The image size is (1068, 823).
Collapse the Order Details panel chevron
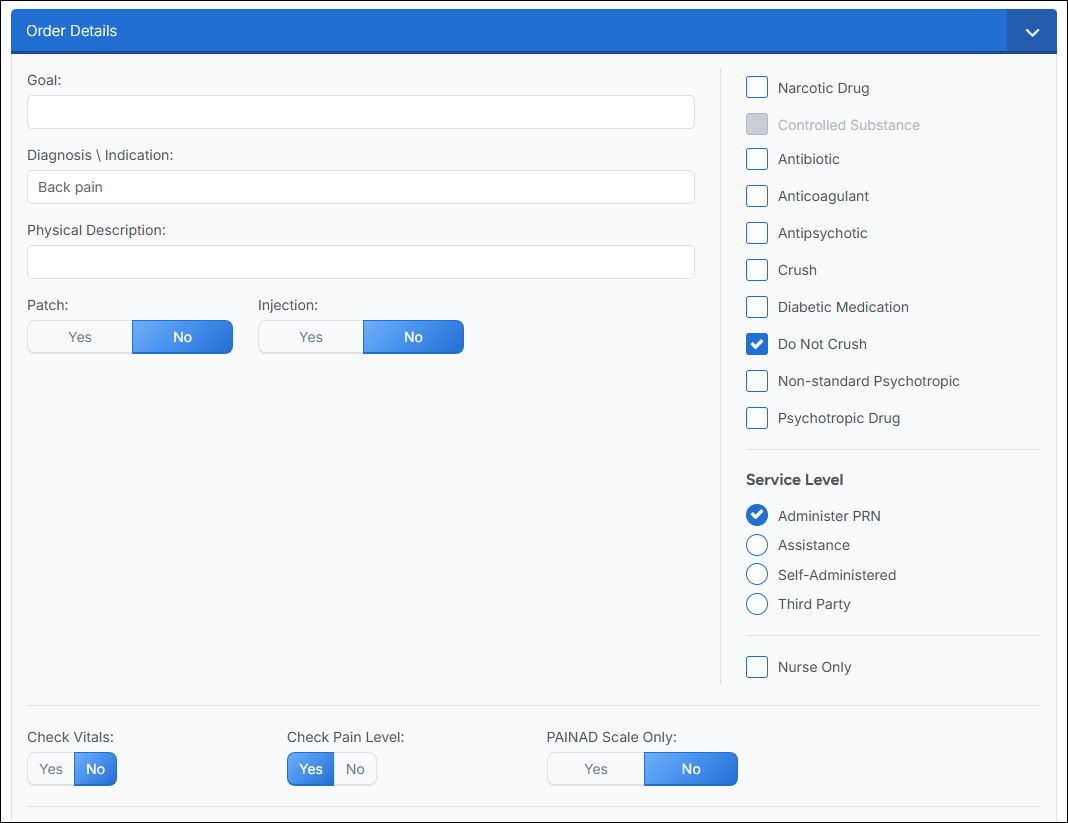(1031, 31)
